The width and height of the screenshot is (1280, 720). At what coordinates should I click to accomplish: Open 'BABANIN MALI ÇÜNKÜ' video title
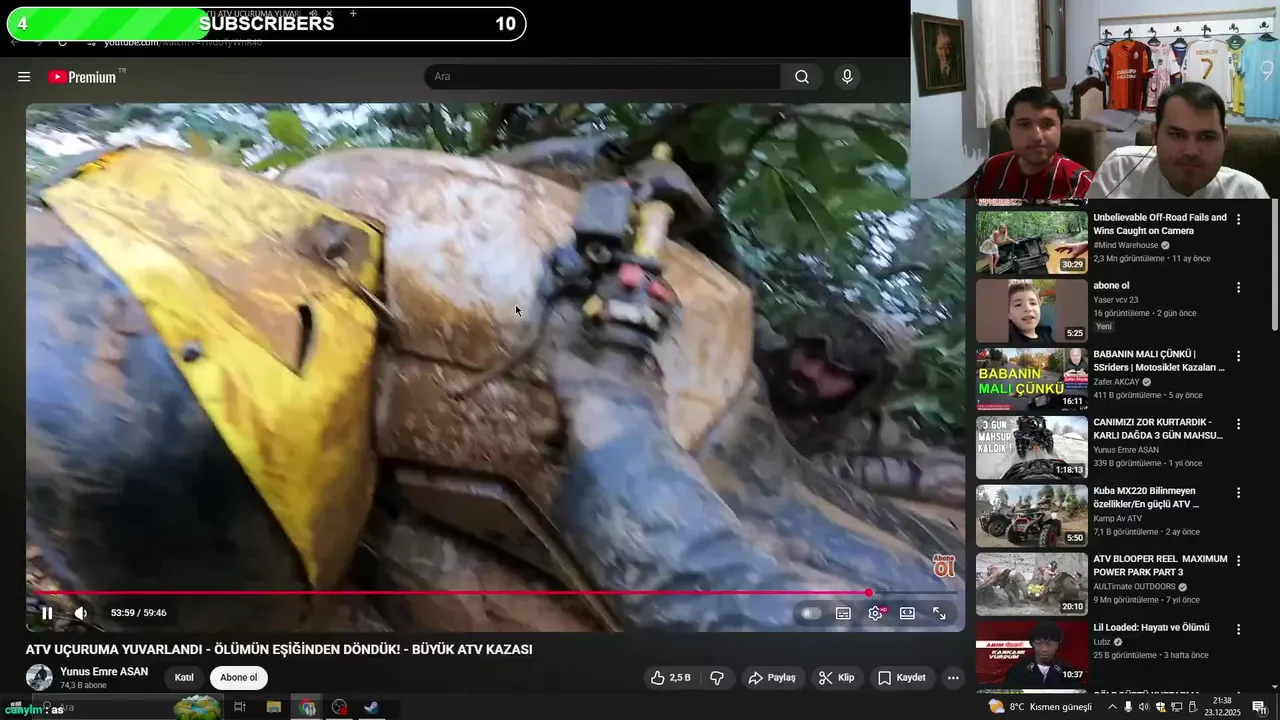pyautogui.click(x=1158, y=360)
